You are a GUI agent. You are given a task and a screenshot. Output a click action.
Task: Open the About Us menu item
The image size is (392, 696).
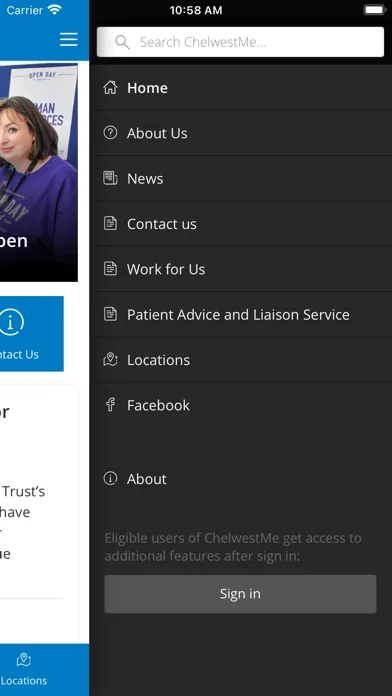(x=241, y=133)
